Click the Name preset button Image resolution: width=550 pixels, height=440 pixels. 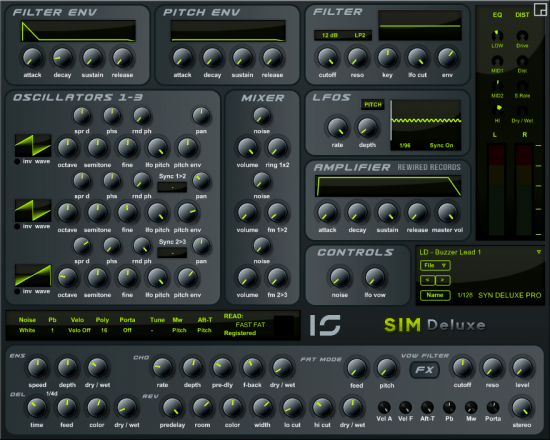pyautogui.click(x=435, y=295)
